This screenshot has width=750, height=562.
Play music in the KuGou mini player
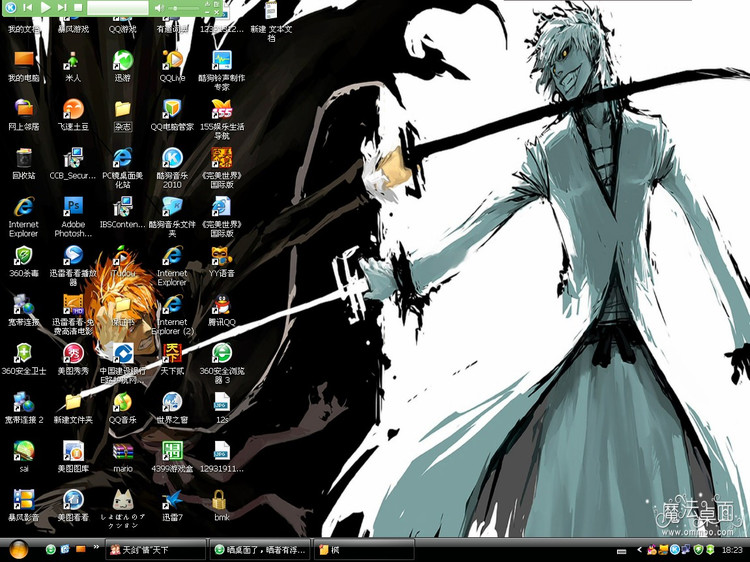pyautogui.click(x=45, y=7)
